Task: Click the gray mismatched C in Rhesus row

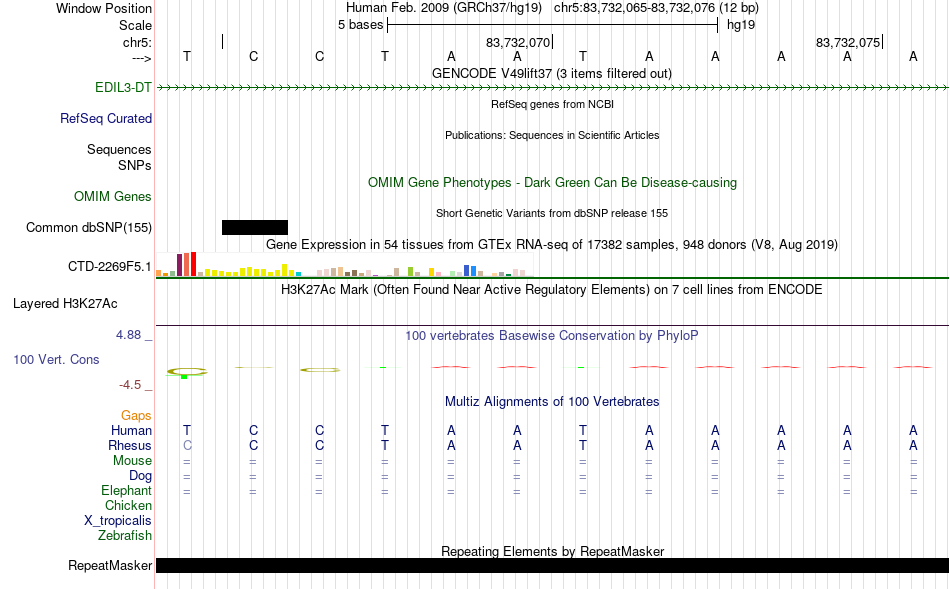Action: (x=187, y=445)
